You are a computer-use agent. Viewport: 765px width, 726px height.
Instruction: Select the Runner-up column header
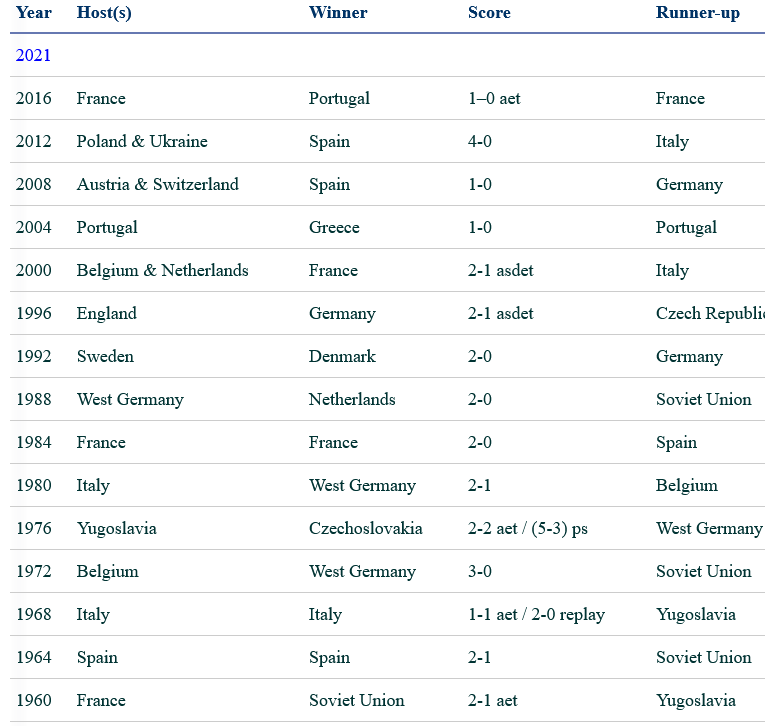[x=698, y=13]
